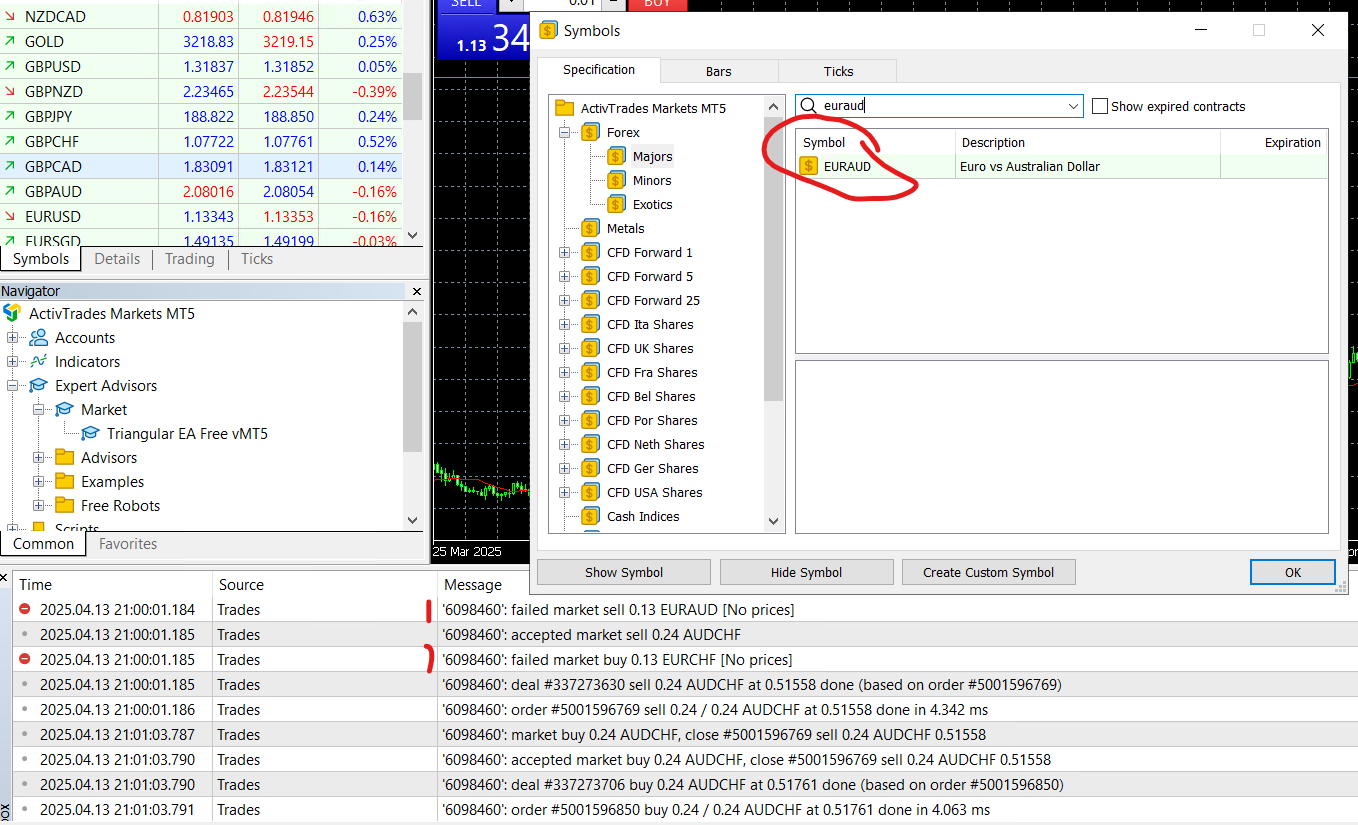
Task: Click the Accounts icon in Navigator
Action: tap(36, 337)
